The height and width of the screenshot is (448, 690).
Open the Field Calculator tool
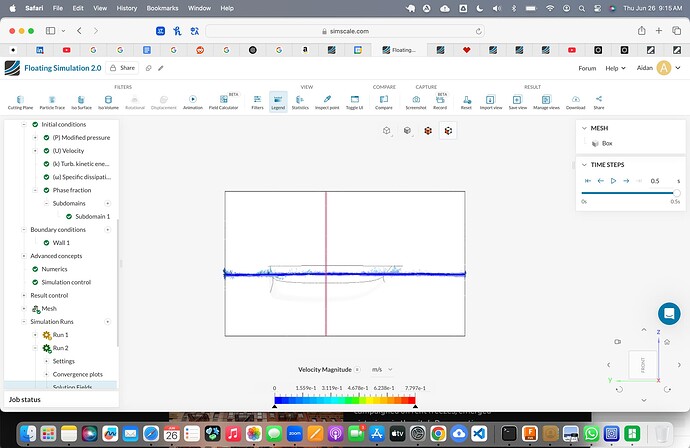click(224, 103)
